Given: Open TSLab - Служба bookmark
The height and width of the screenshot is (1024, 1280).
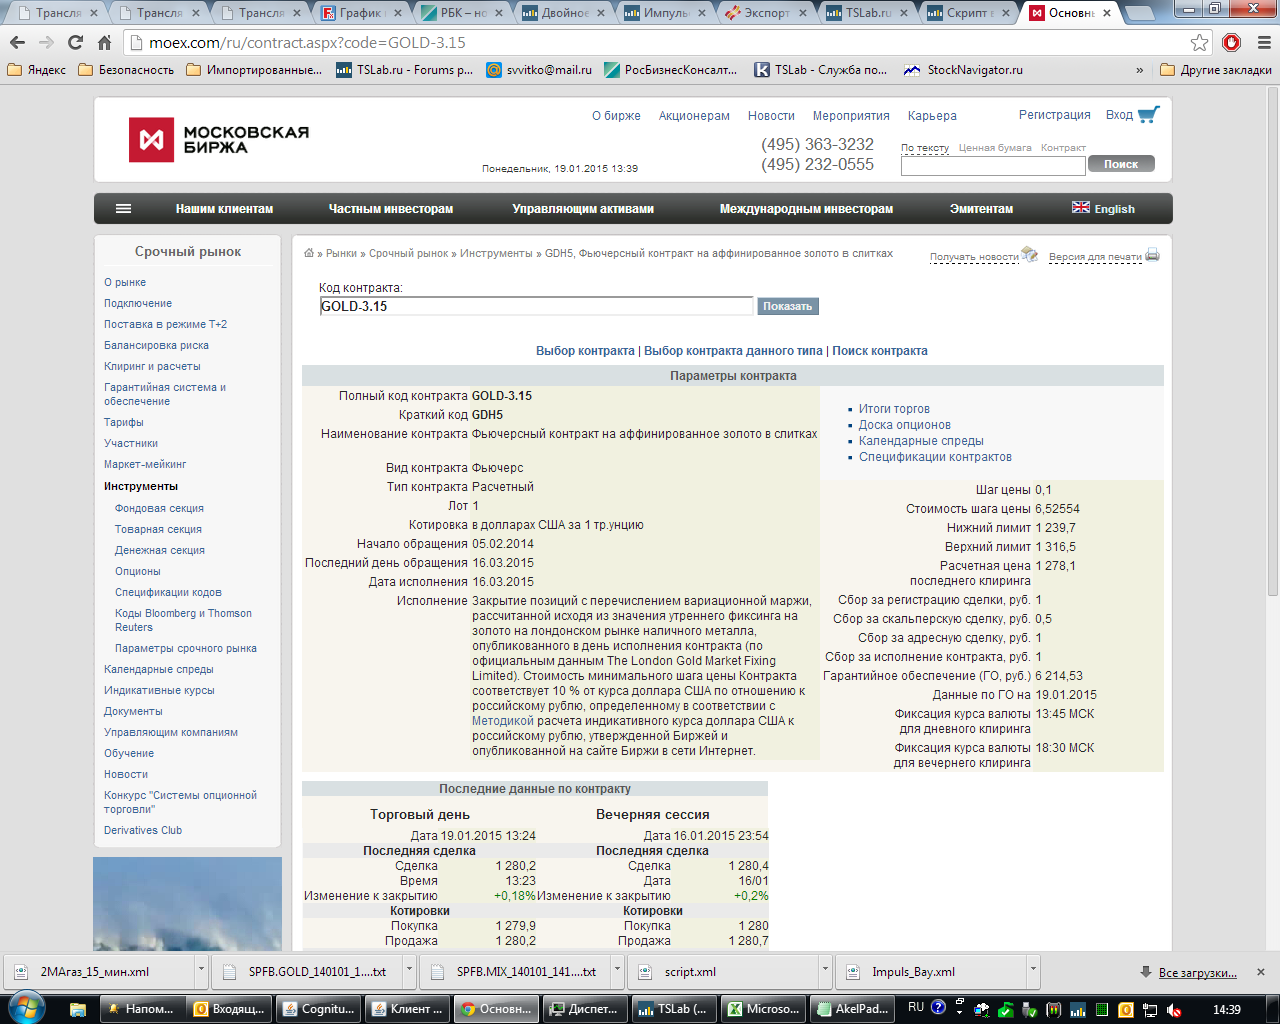Looking at the screenshot, I should 820,70.
